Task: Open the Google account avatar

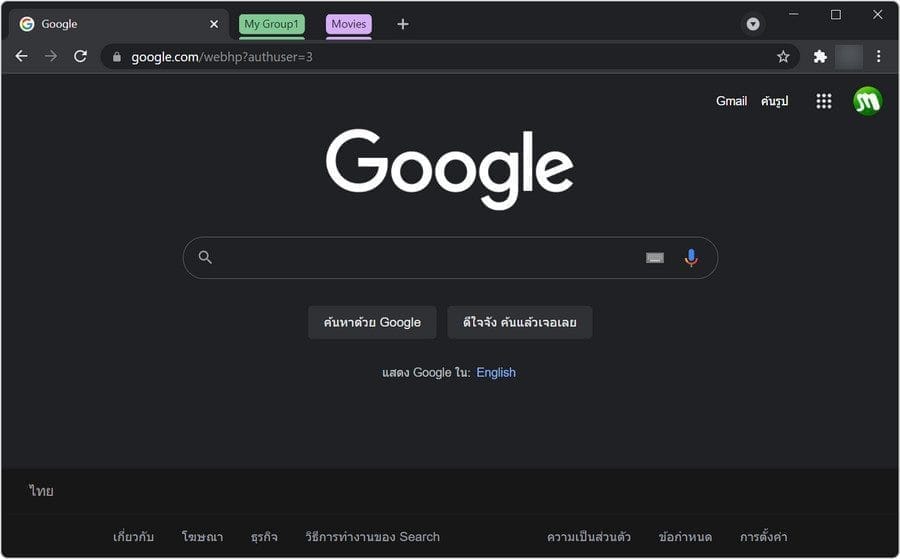Action: click(867, 101)
